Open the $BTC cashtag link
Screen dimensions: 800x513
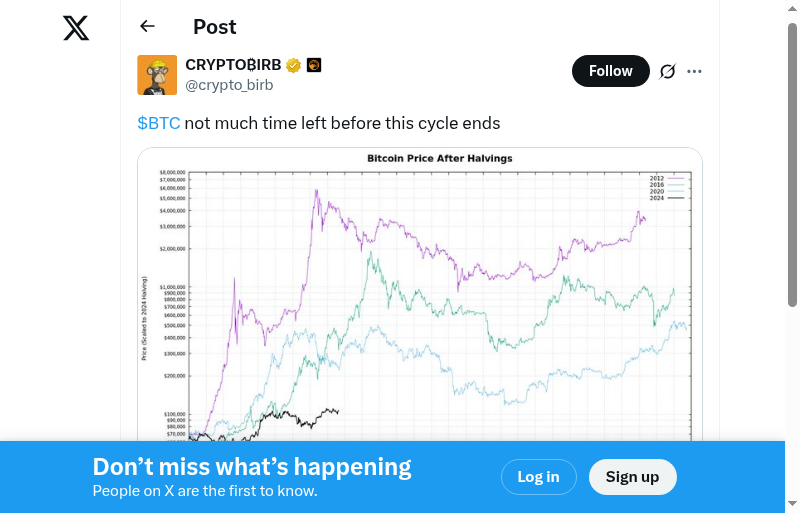point(159,123)
